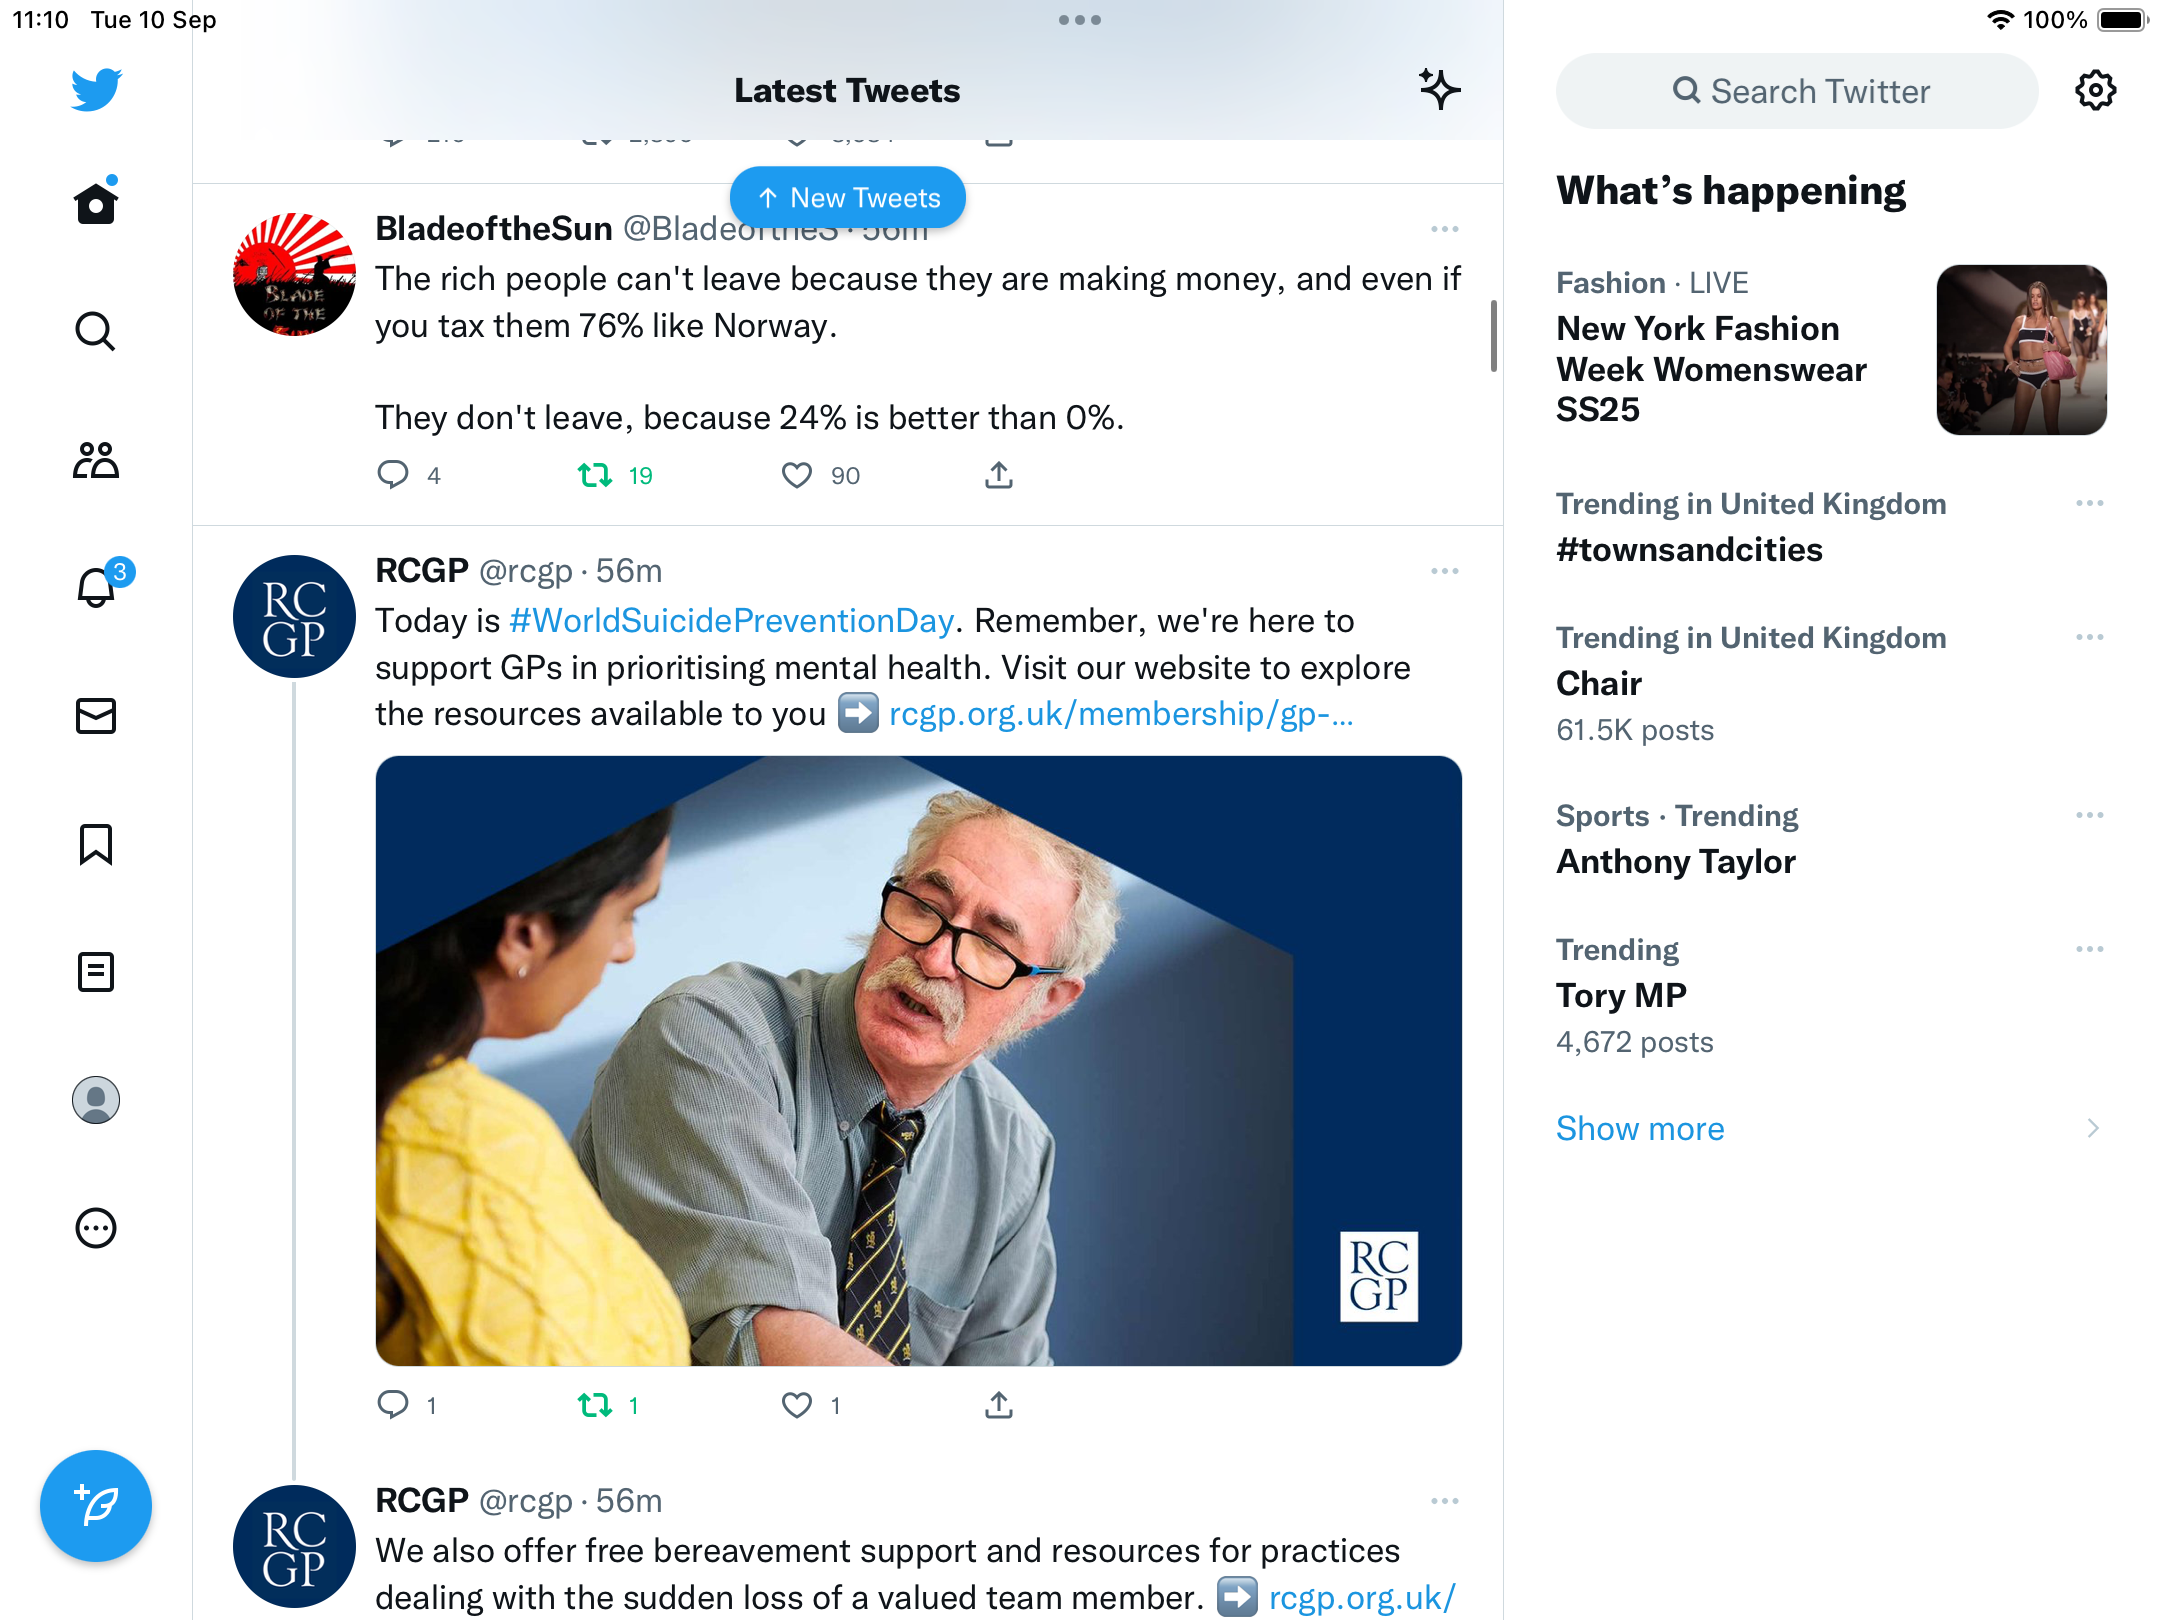Load New Tweets pill button
2160x1620 pixels.
tap(848, 197)
